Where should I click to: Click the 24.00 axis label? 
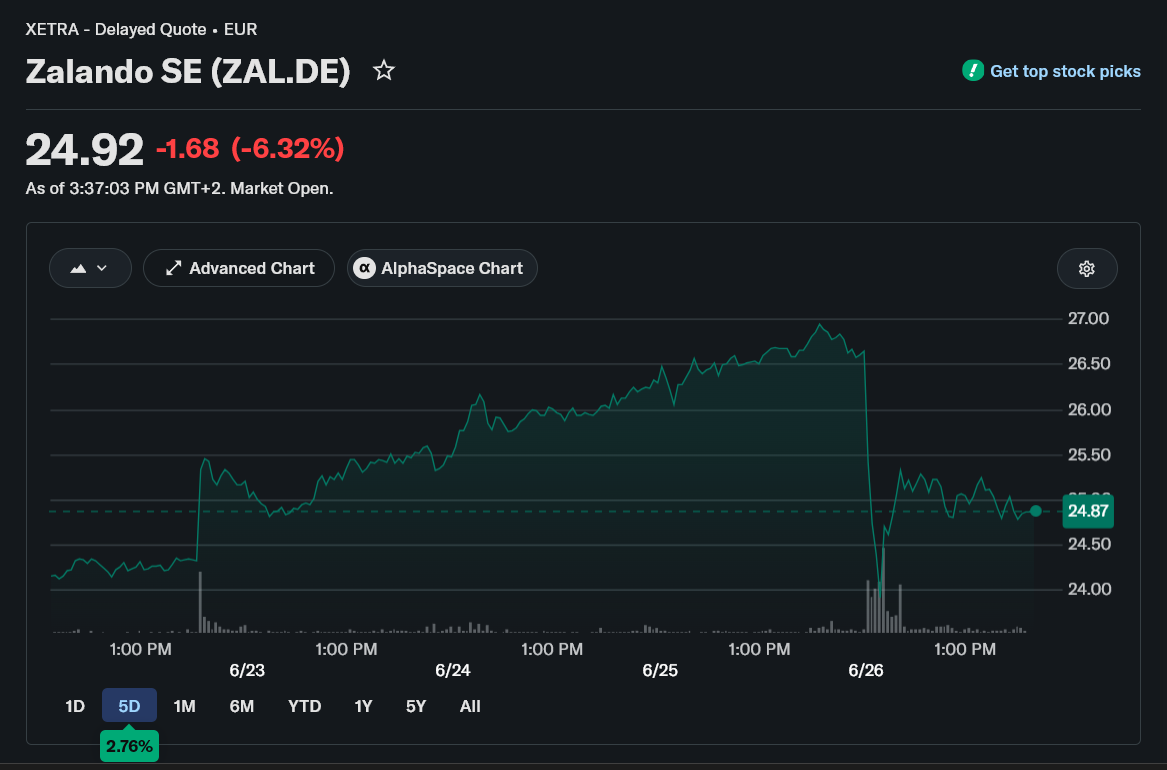(x=1089, y=589)
